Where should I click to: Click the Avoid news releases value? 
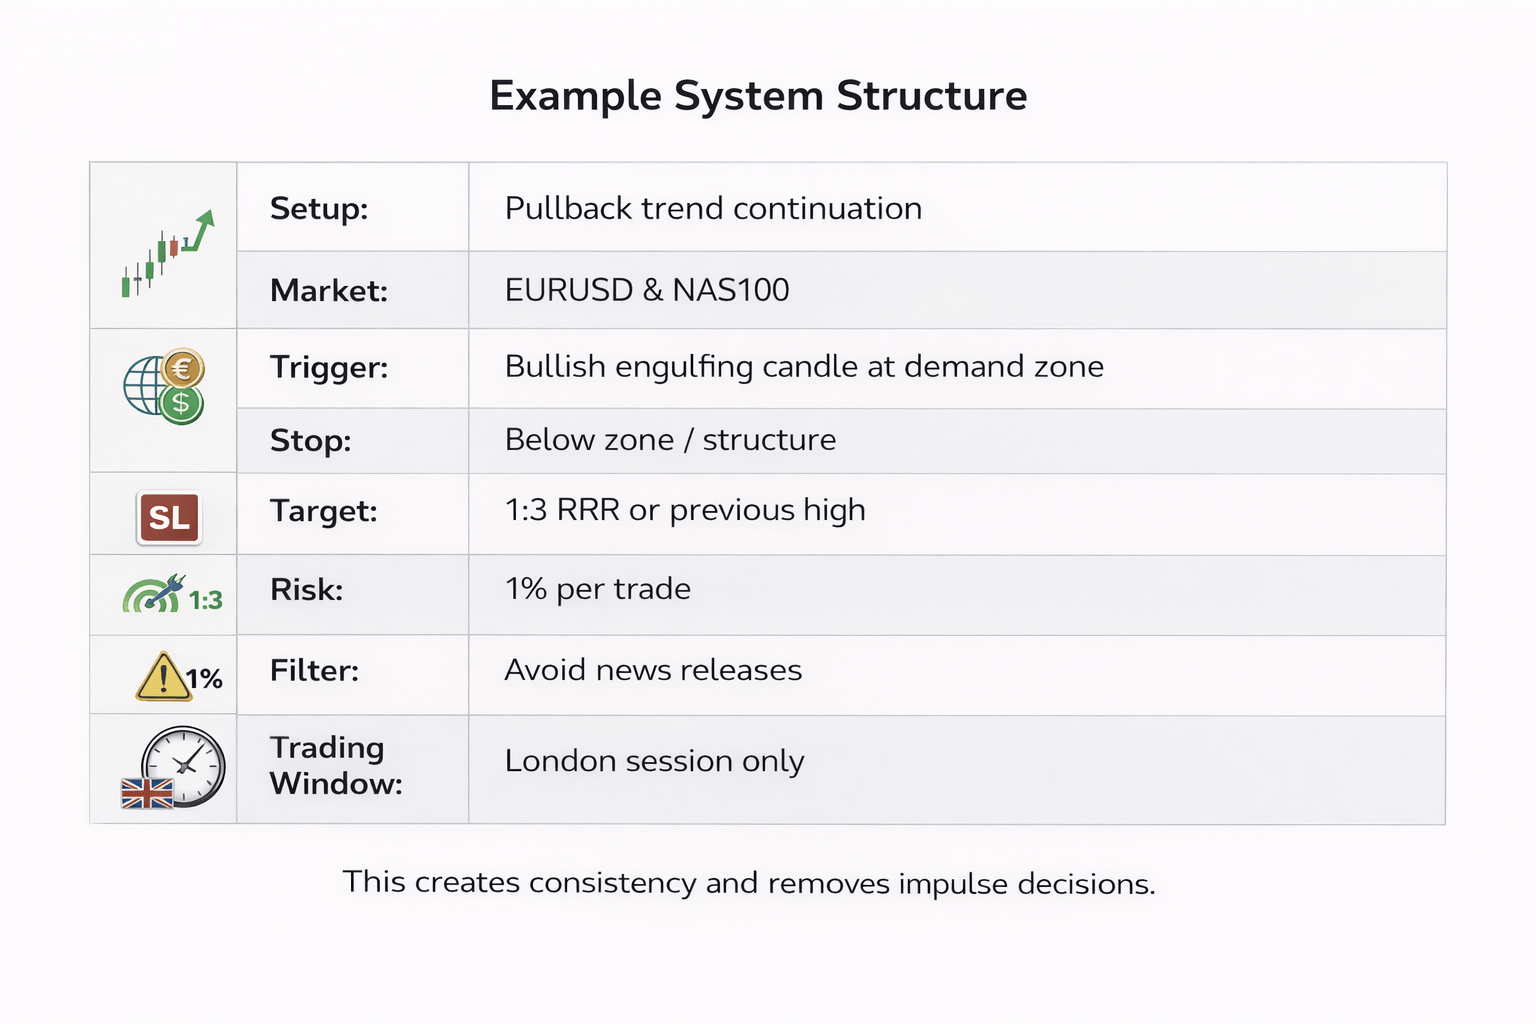653,670
